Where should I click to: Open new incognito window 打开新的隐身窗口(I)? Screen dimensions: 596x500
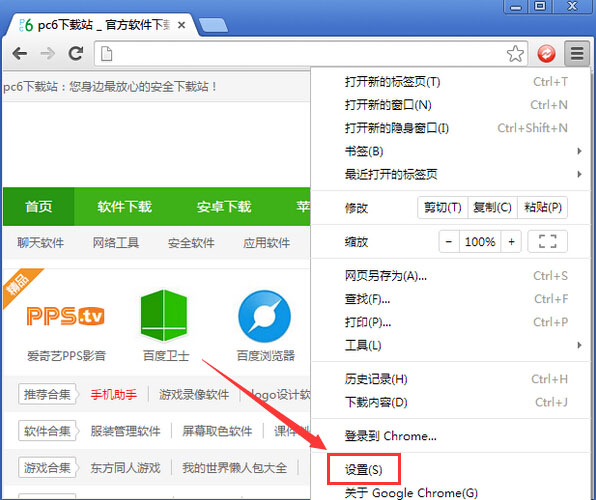click(x=450, y=128)
